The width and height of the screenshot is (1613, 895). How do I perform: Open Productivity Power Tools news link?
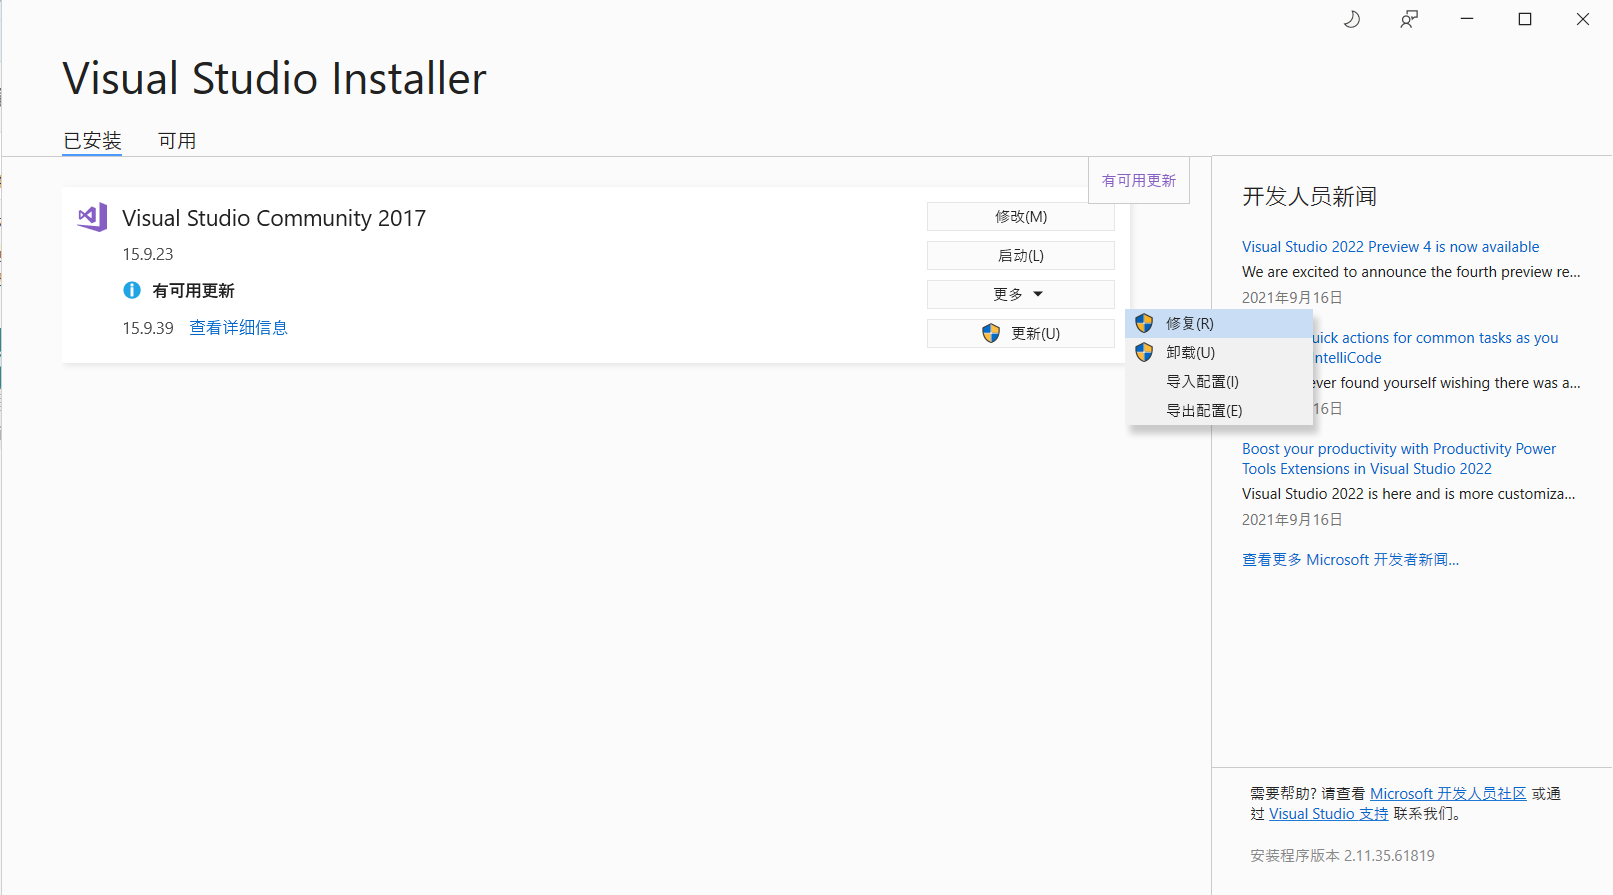[1399, 459]
